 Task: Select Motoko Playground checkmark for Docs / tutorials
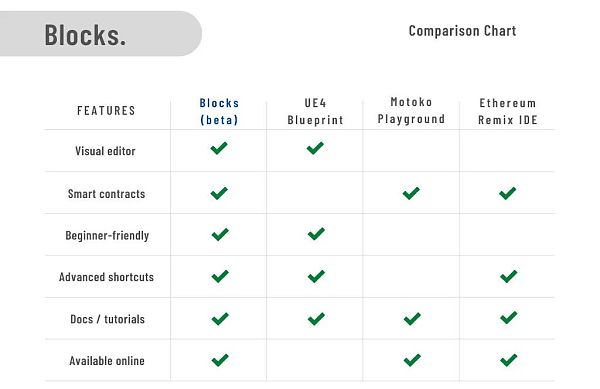(x=412, y=318)
